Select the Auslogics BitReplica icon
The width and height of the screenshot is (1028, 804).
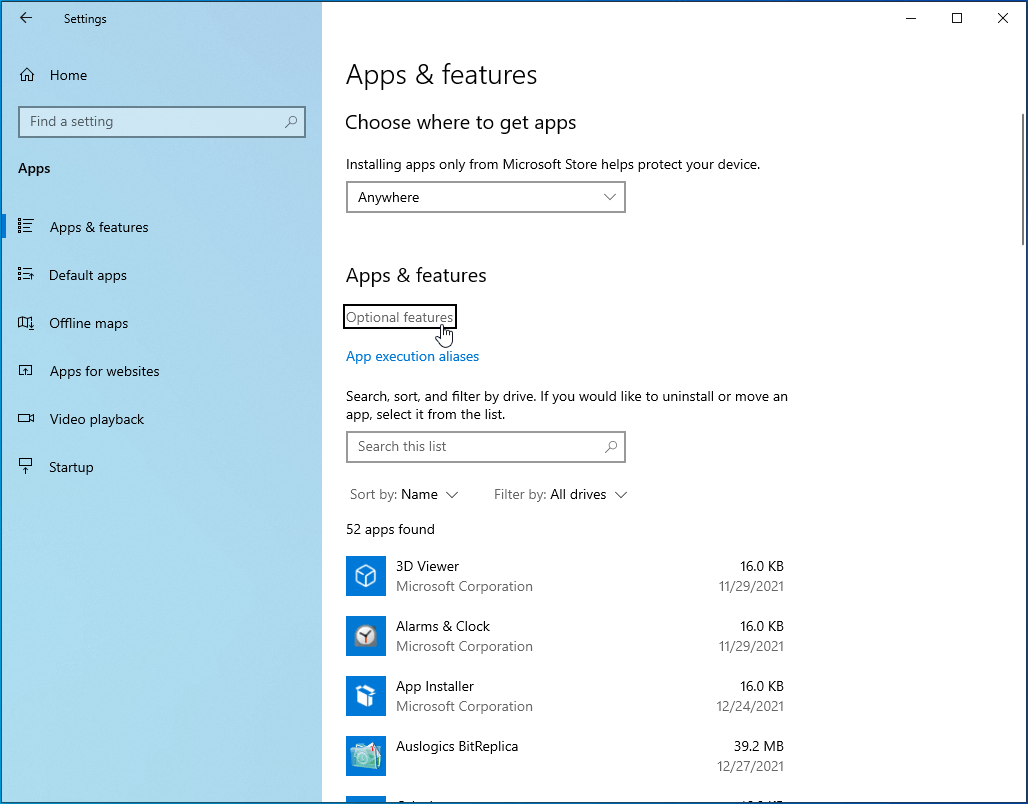366,756
